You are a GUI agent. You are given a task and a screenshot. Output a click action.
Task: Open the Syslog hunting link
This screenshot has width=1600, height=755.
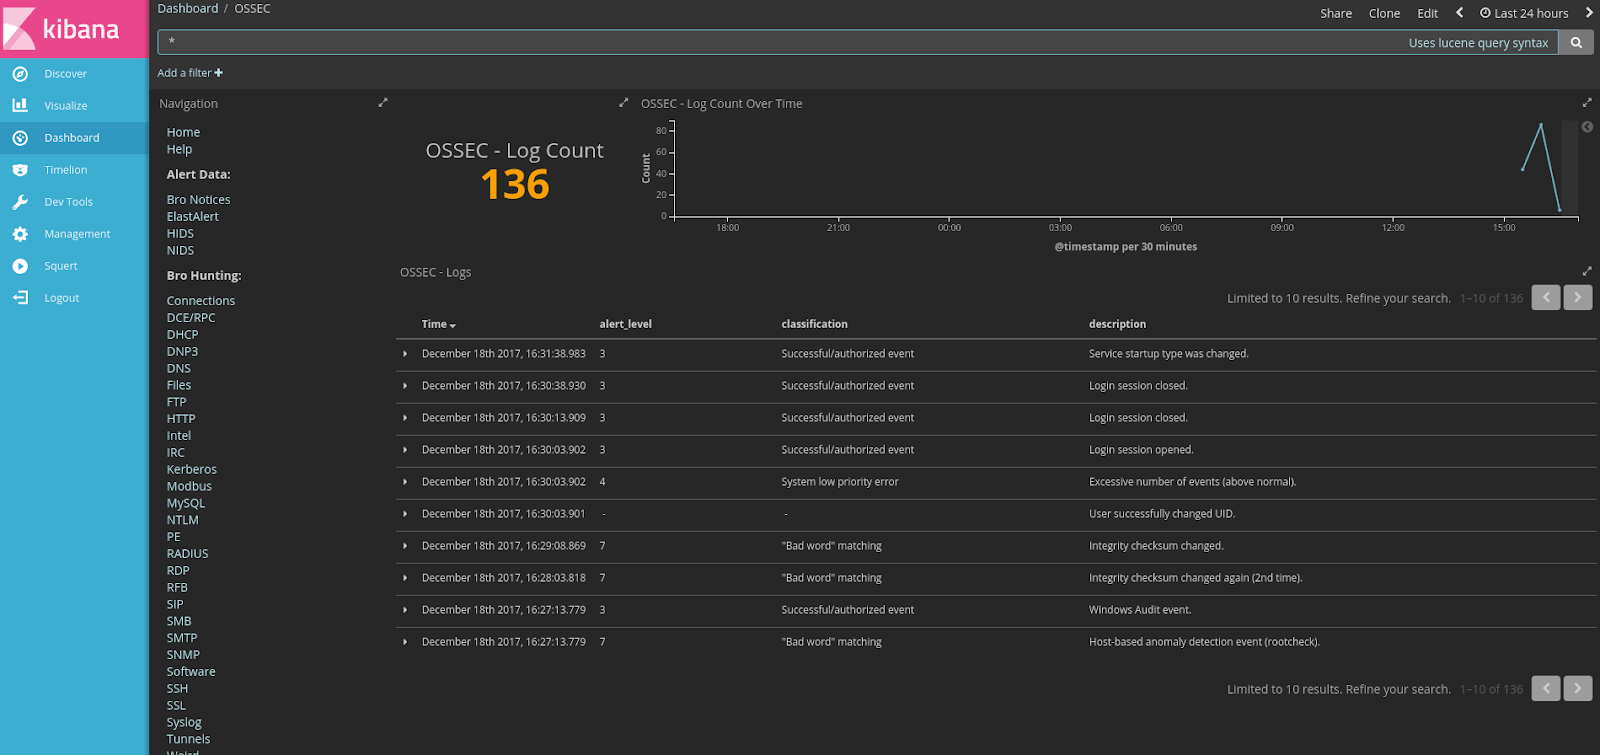pos(184,722)
